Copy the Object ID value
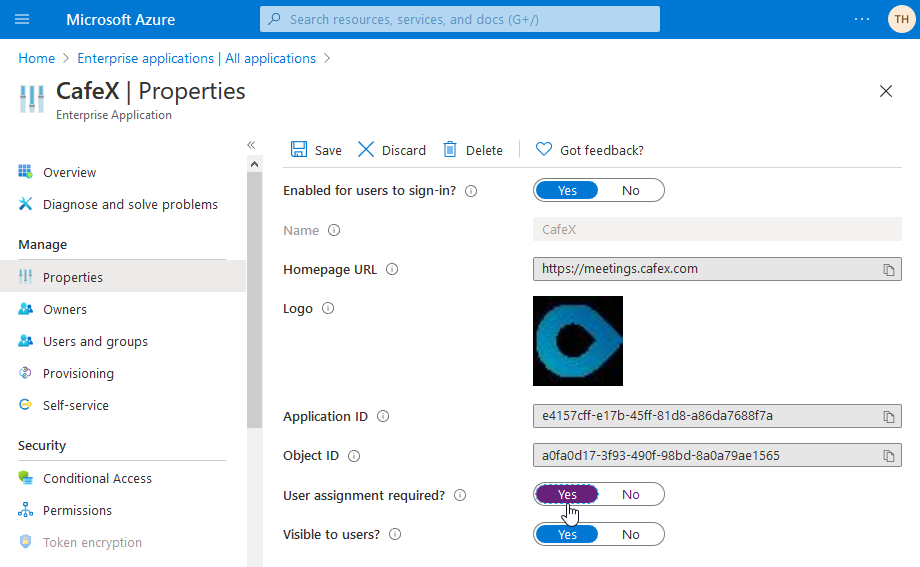This screenshot has height=567, width=920. [x=889, y=456]
